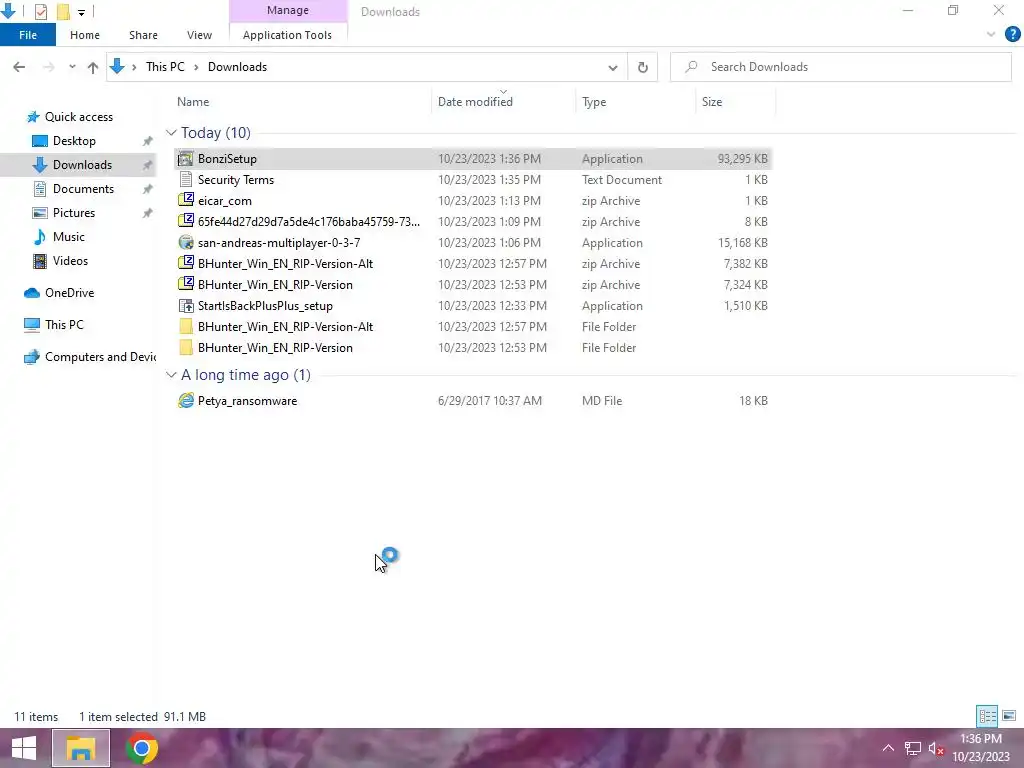Image resolution: width=1024 pixels, height=768 pixels.
Task: Select the StartIsBackPlusPlus_setup icon
Action: [186, 306]
